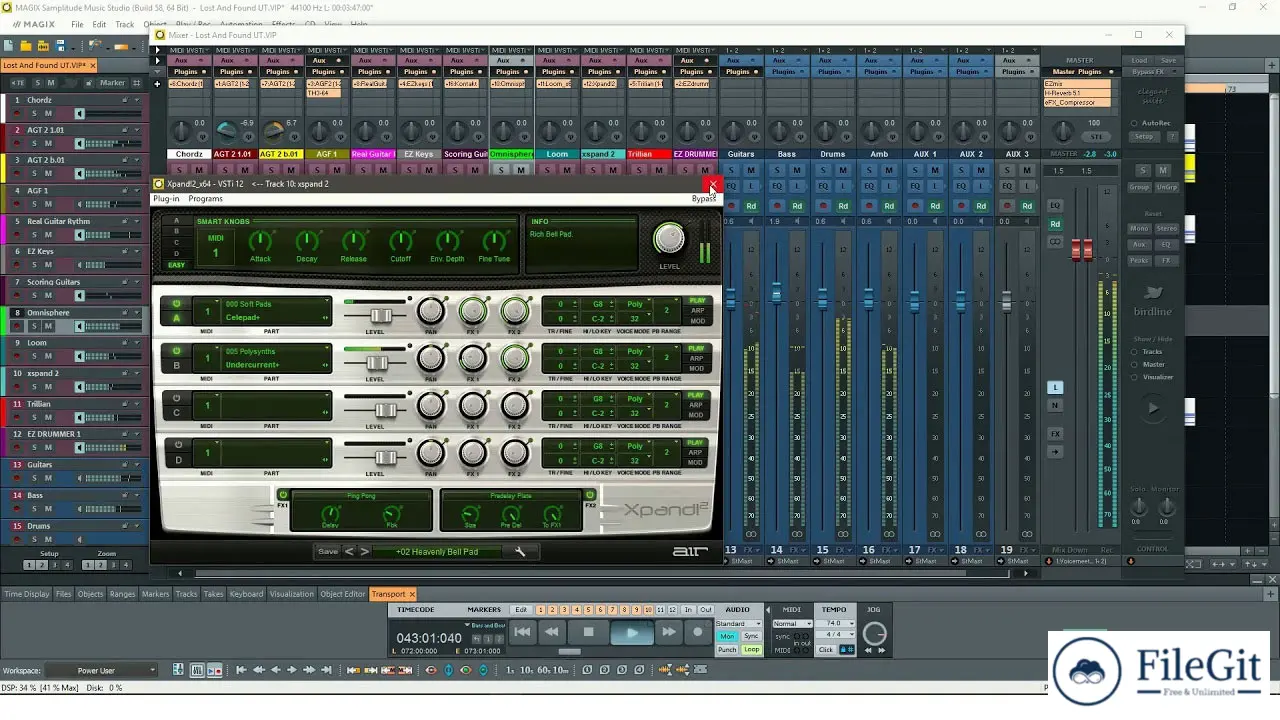The image size is (1280, 720).
Task: Click the metronome Click button
Action: pos(826,650)
